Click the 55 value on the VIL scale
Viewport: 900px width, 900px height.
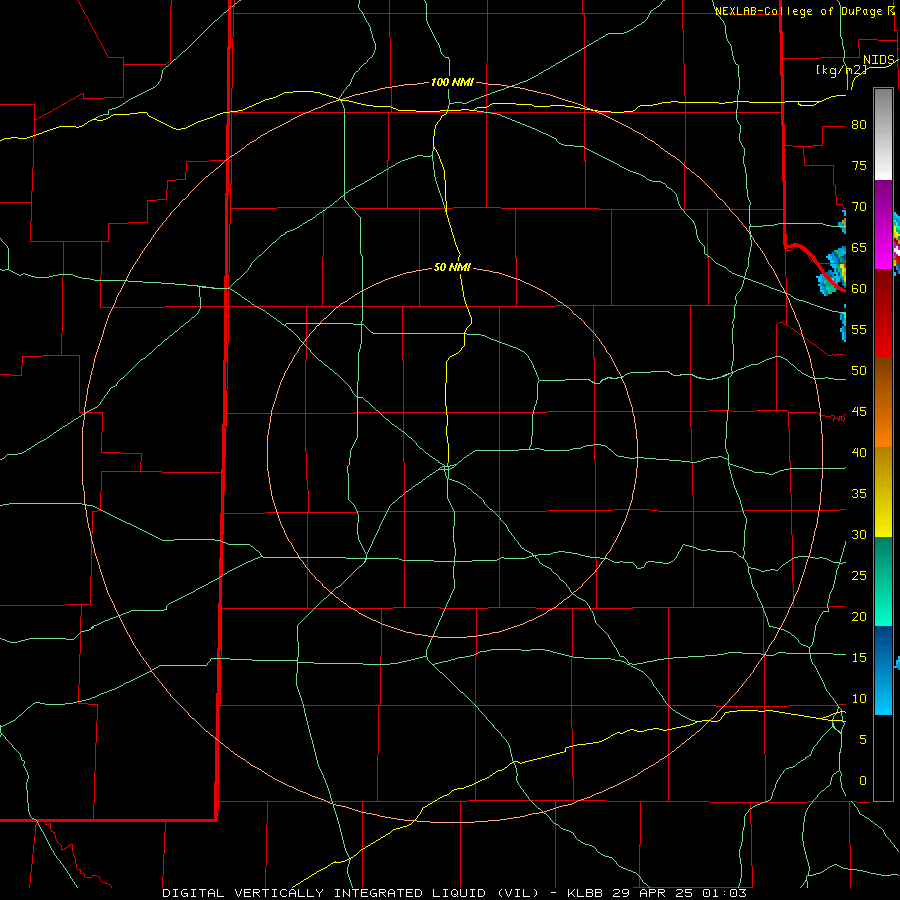coord(859,330)
